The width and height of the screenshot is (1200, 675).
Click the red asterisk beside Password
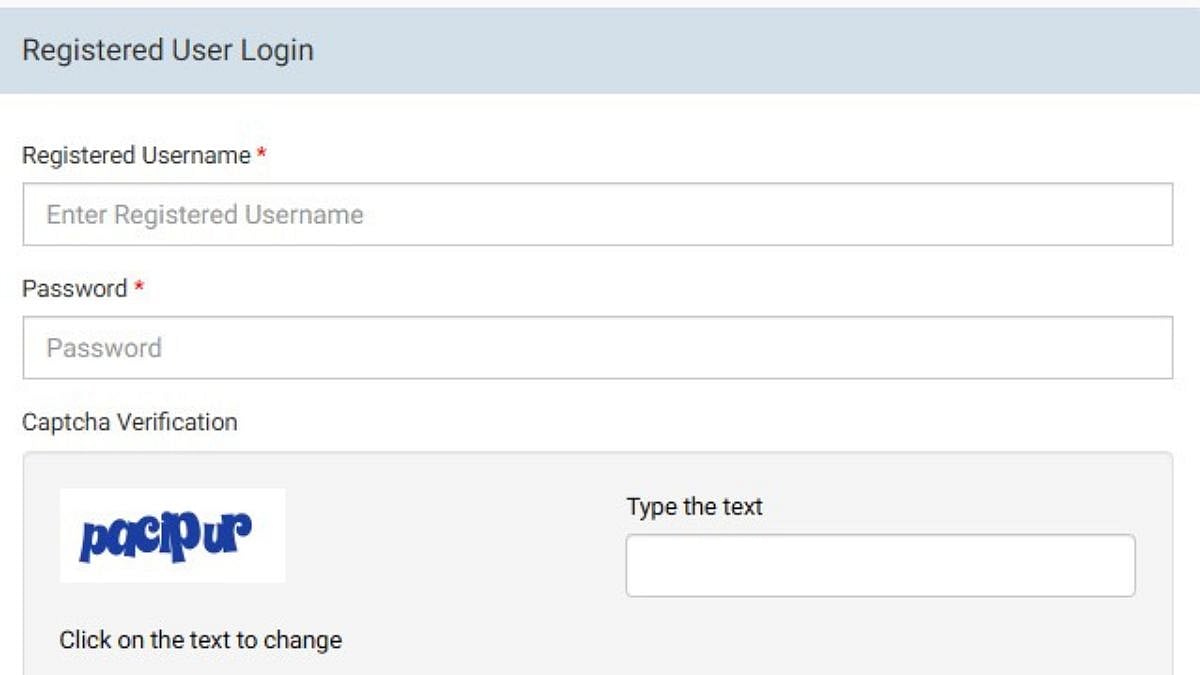coord(140,289)
